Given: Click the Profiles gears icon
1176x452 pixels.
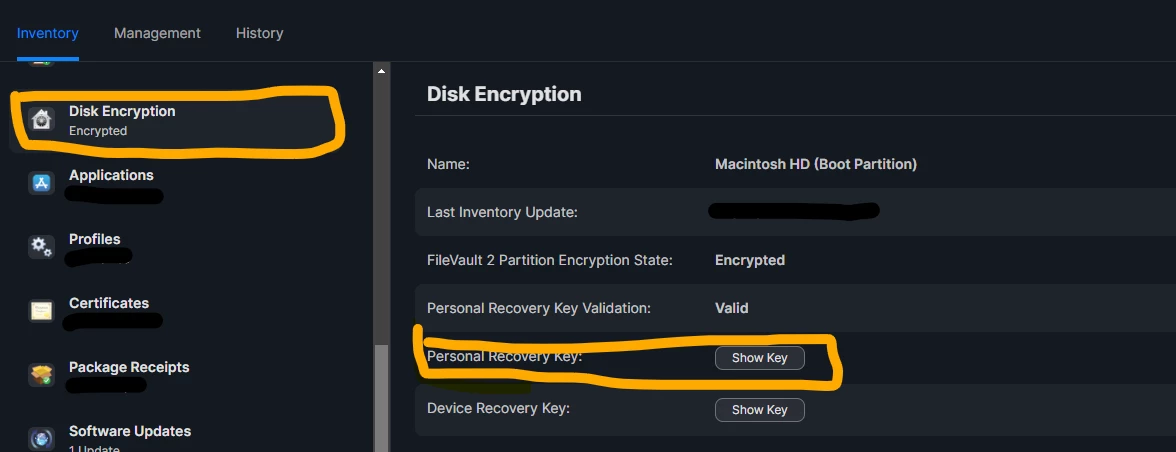Looking at the screenshot, I should pos(41,247).
